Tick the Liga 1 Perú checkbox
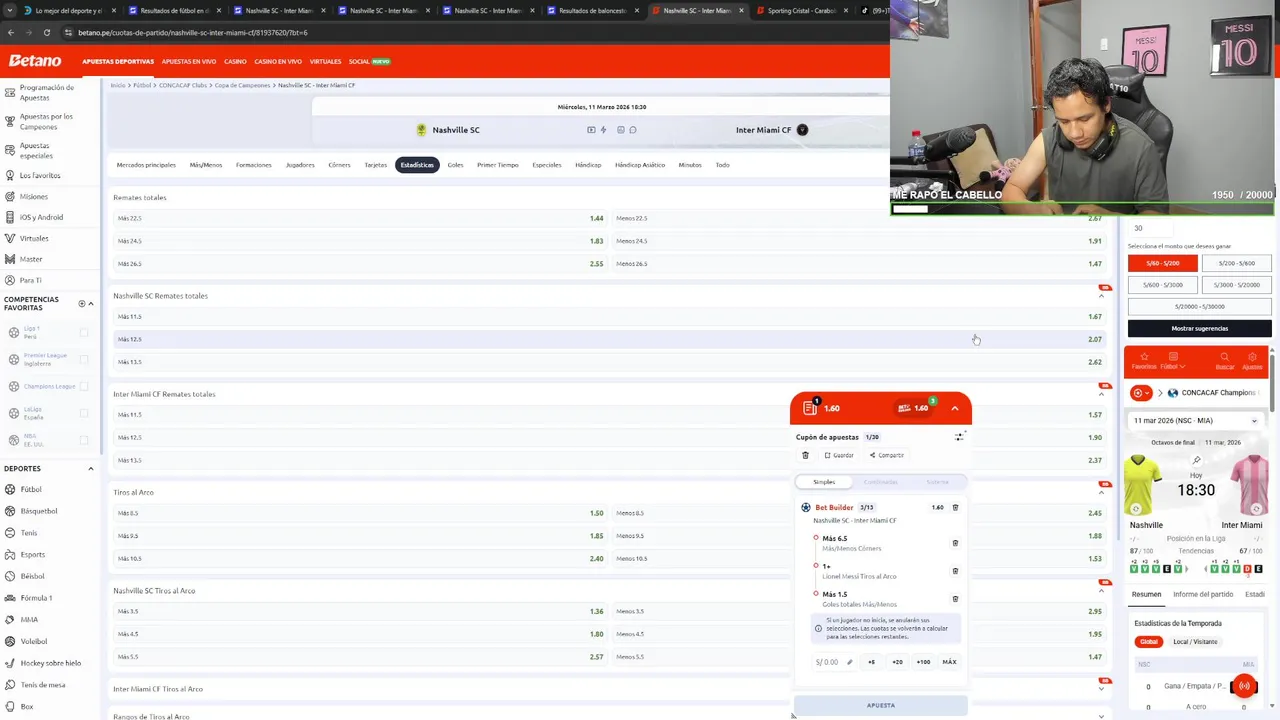This screenshot has width=1280, height=720. click(x=84, y=332)
